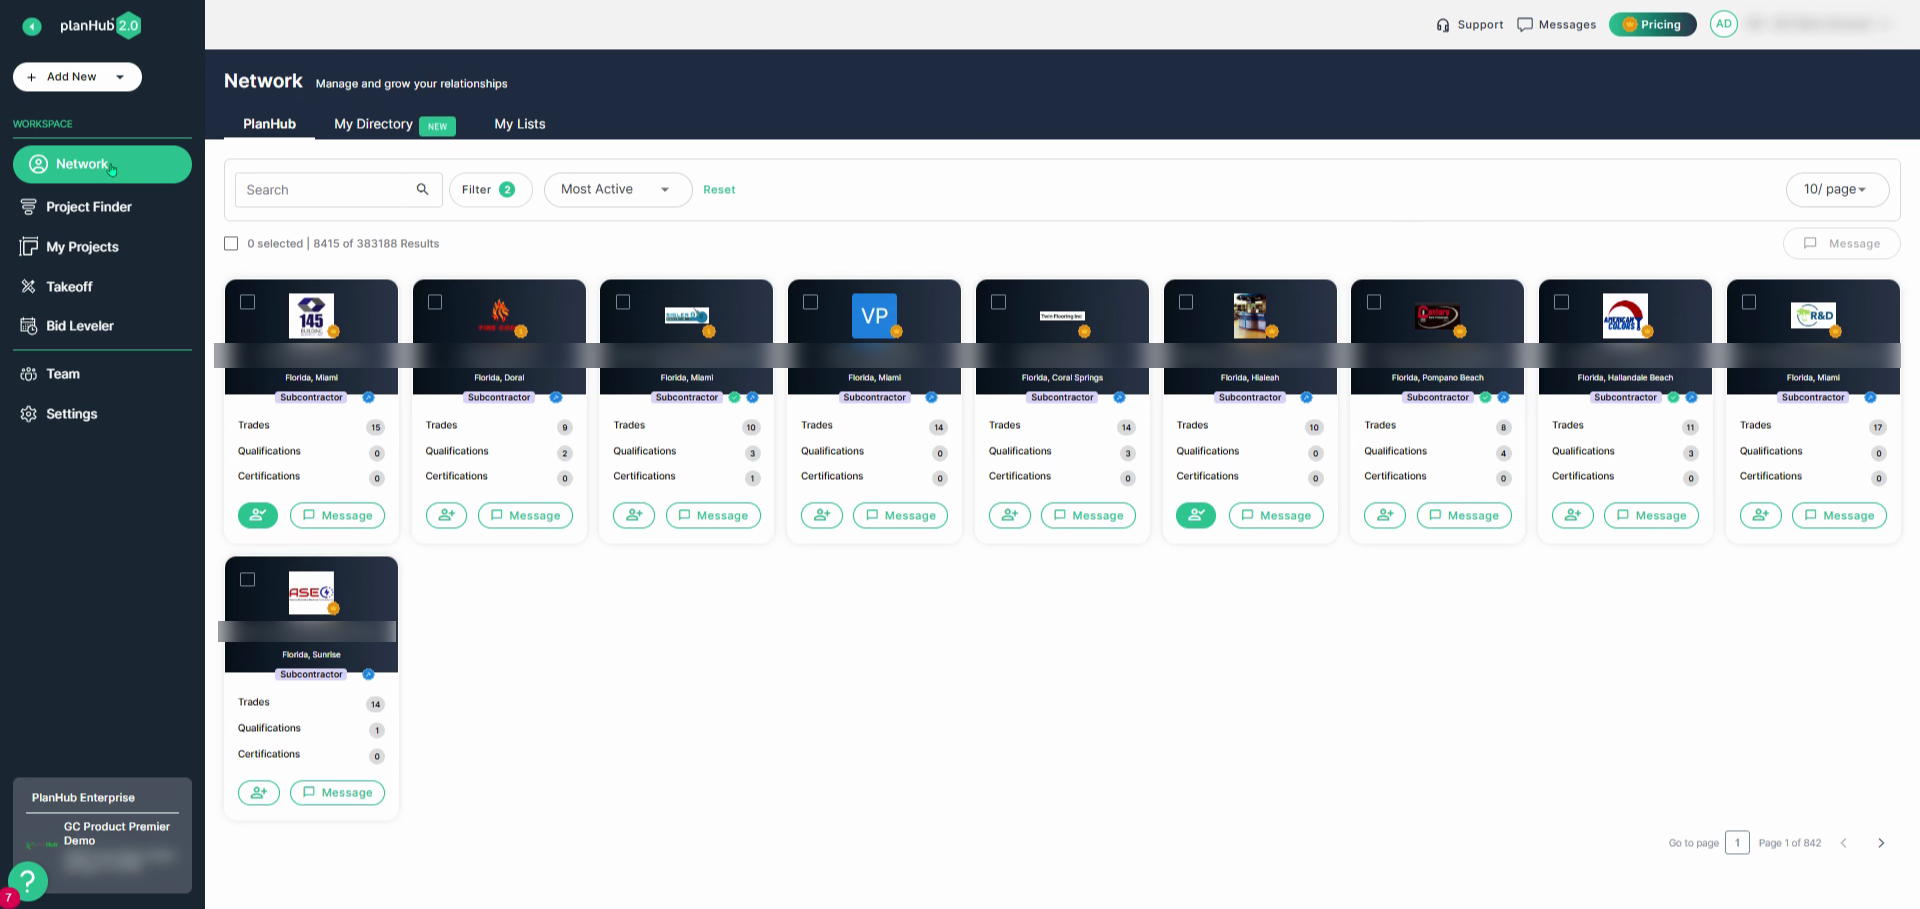
Task: Check the Coral Springs card checkbox
Action: (x=998, y=302)
